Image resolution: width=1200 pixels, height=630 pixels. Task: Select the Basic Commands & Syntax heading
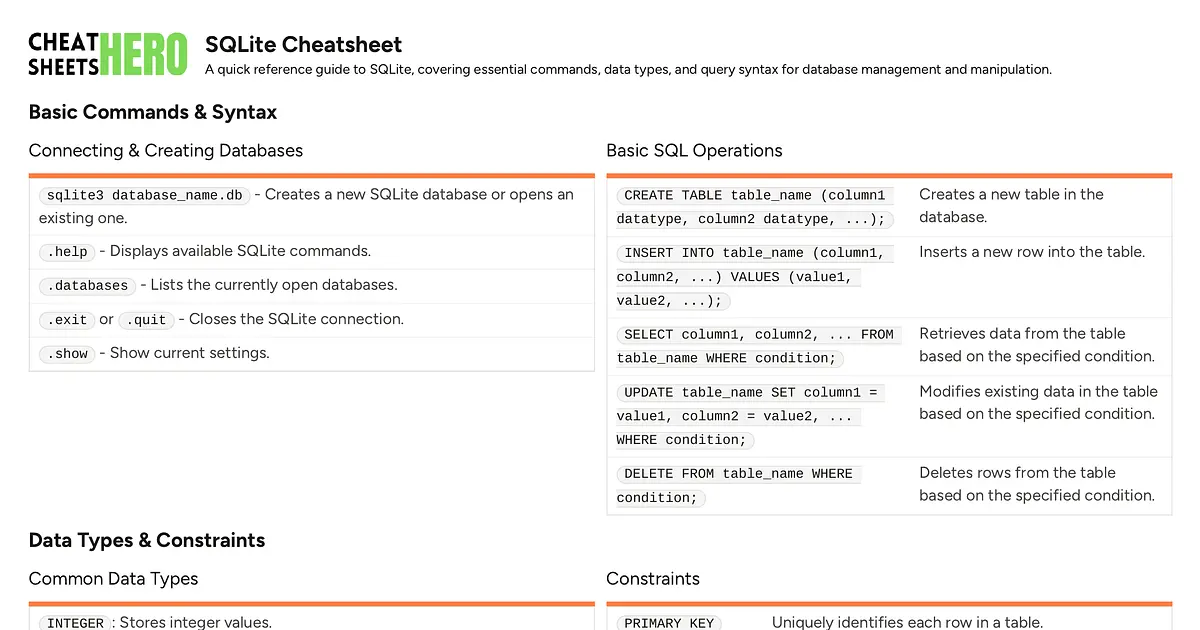153,112
